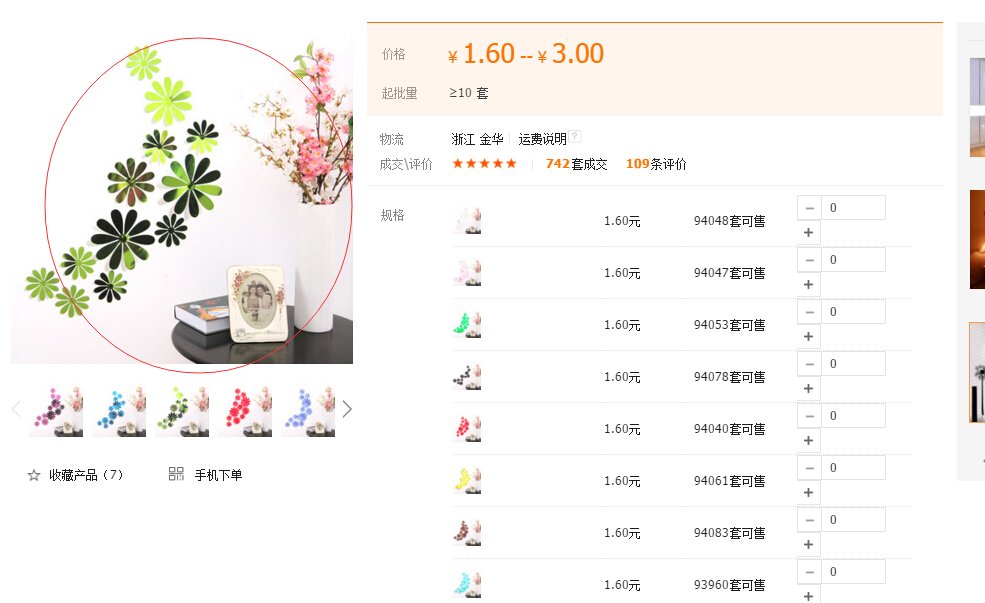
Task: Select the yellow flower variant swatch
Action: click(x=467, y=481)
